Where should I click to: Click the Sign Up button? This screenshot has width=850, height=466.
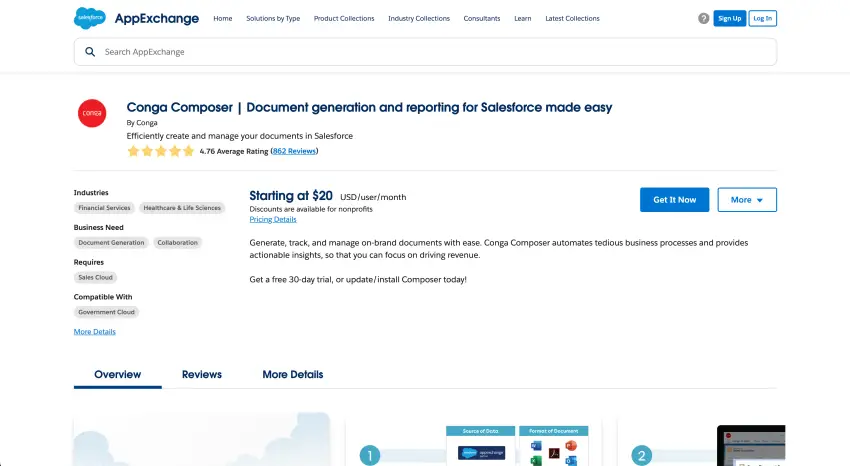[x=729, y=18]
